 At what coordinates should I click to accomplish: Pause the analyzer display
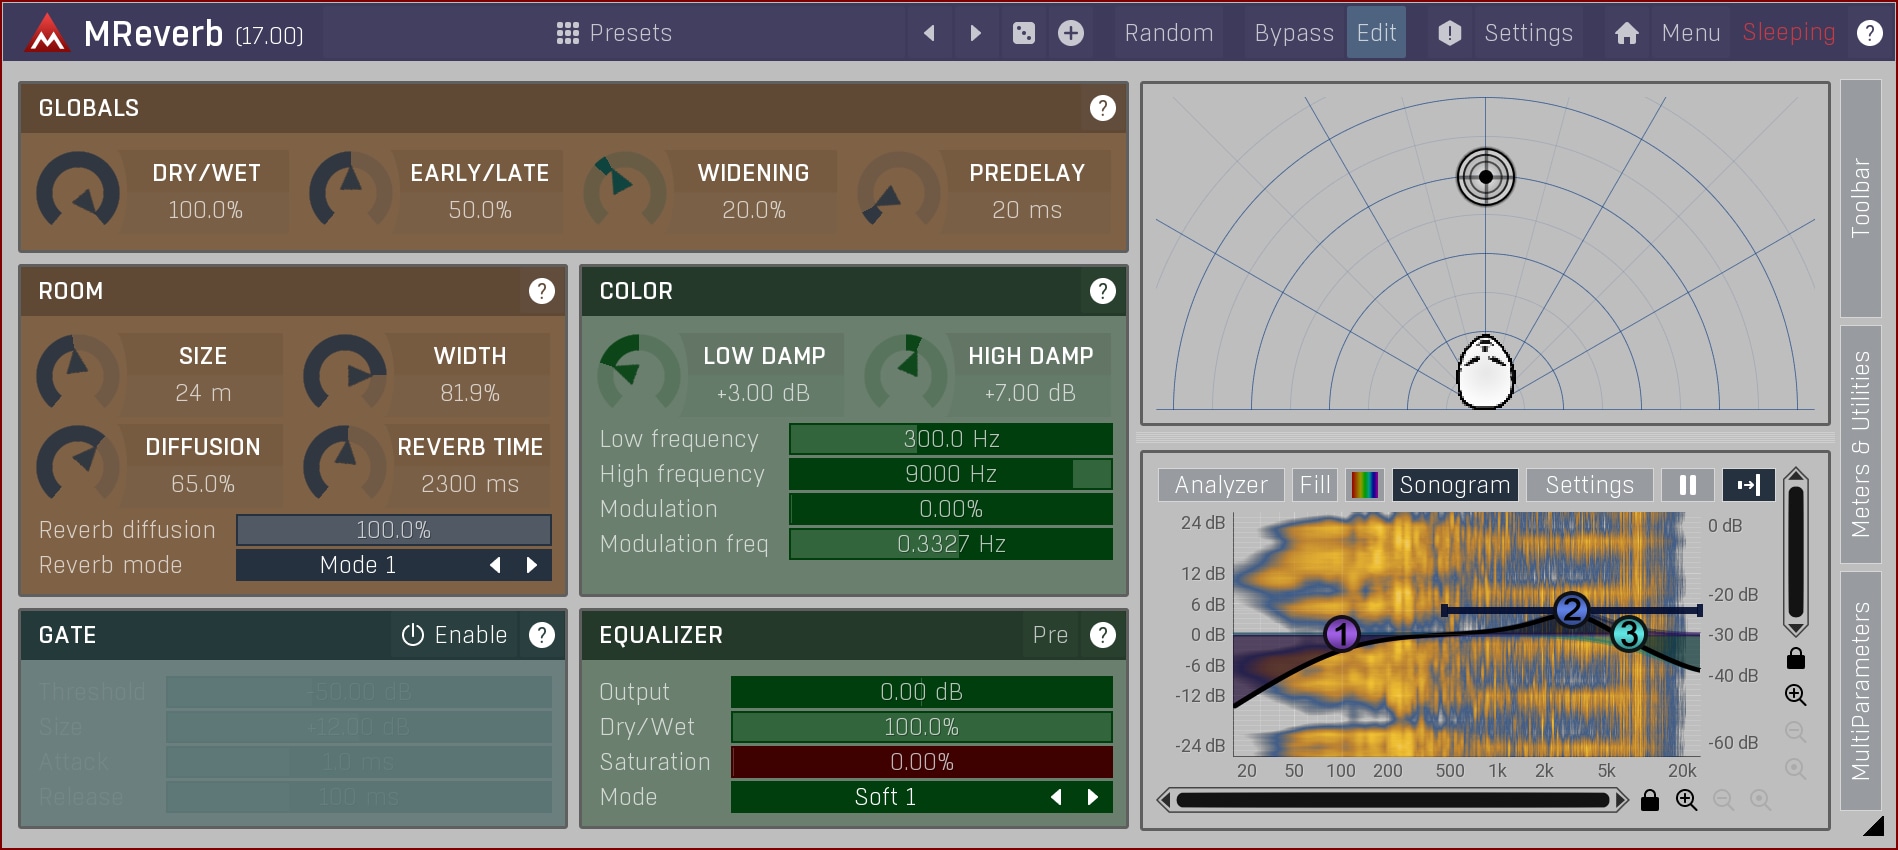pos(1688,485)
